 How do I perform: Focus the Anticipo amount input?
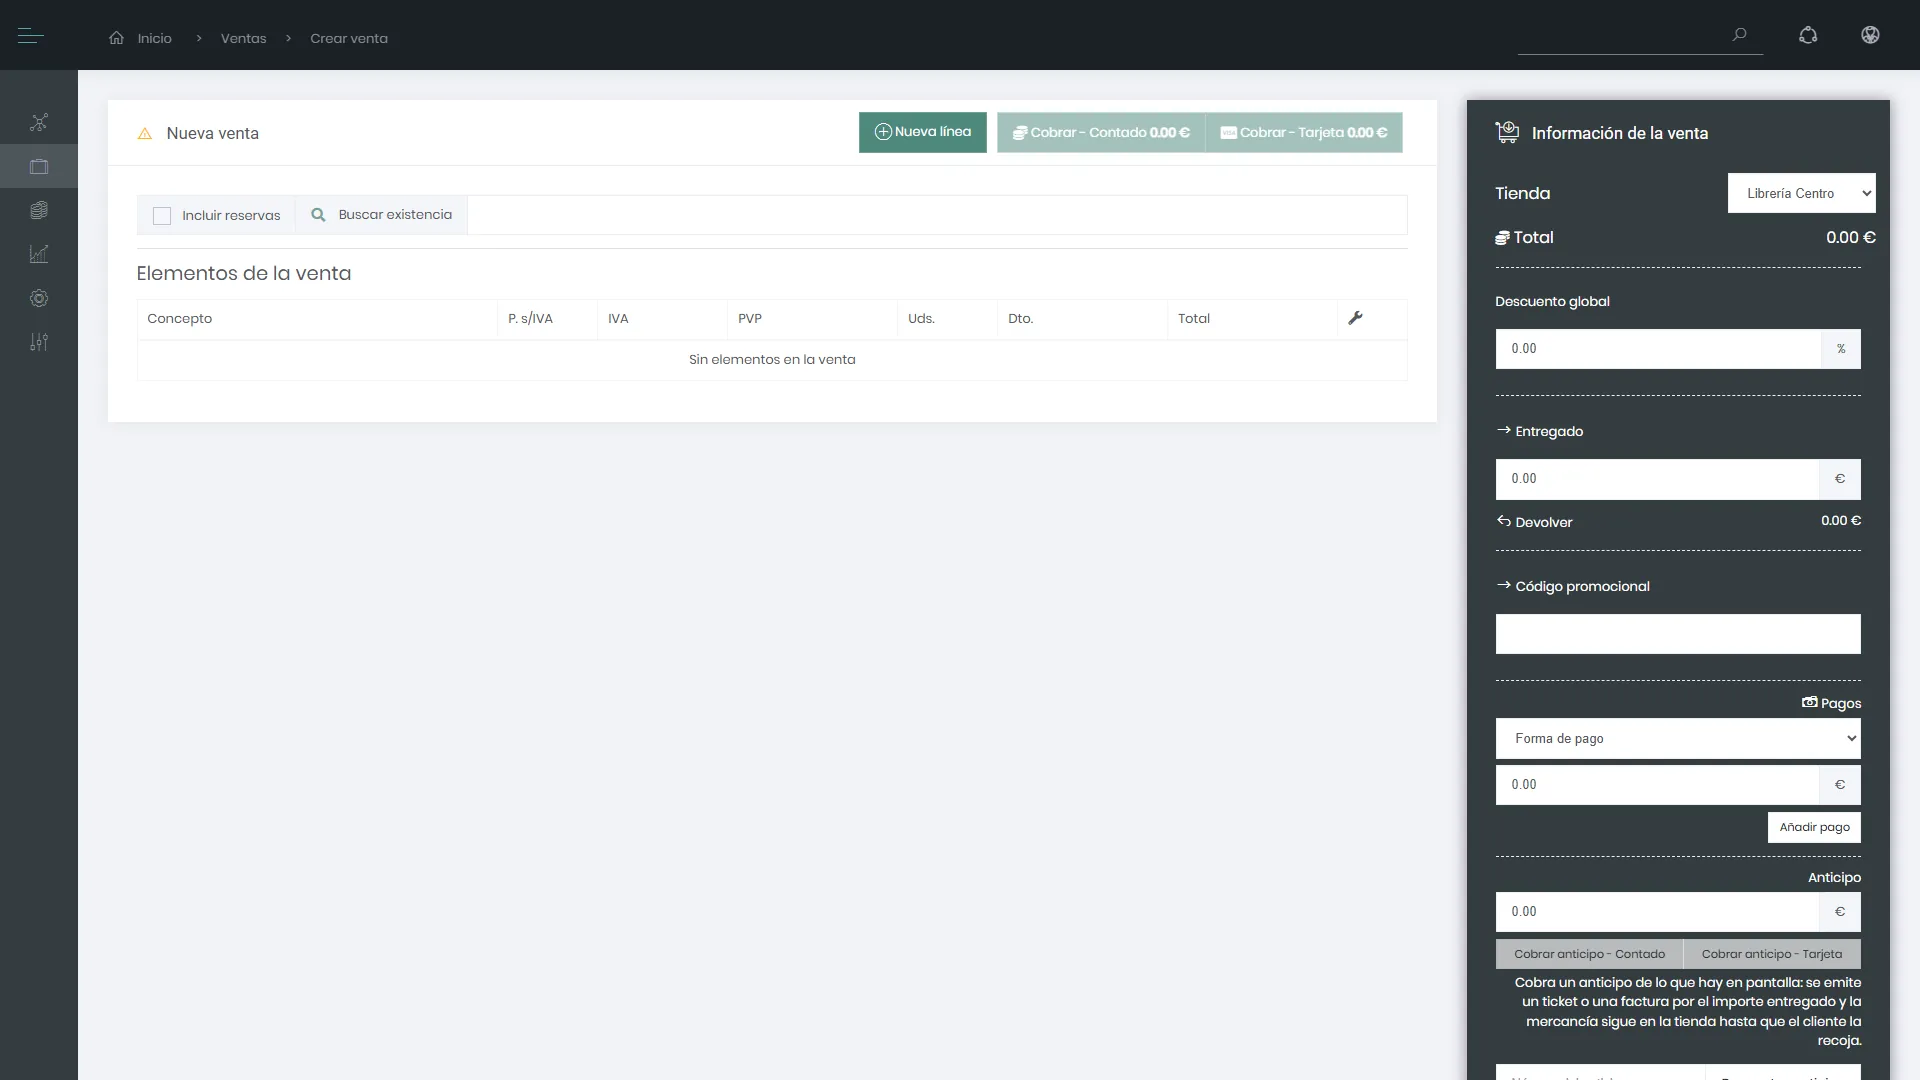click(x=1657, y=912)
